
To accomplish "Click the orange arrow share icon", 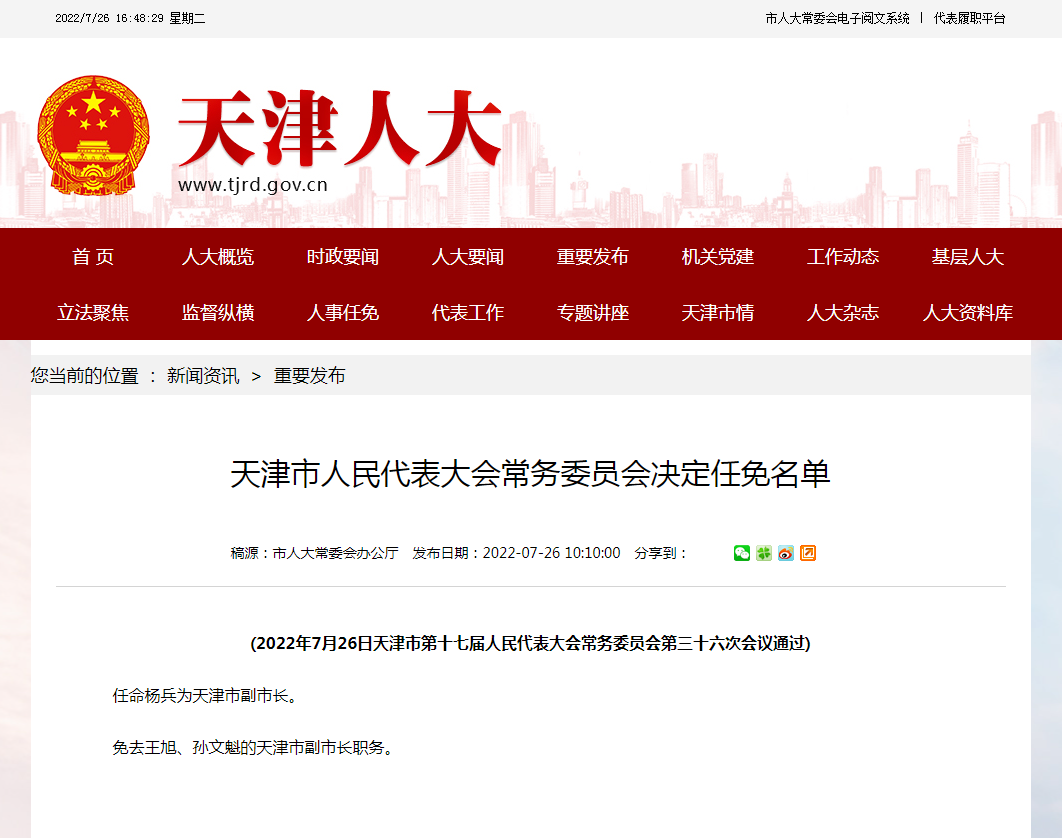I will pyautogui.click(x=807, y=553).
